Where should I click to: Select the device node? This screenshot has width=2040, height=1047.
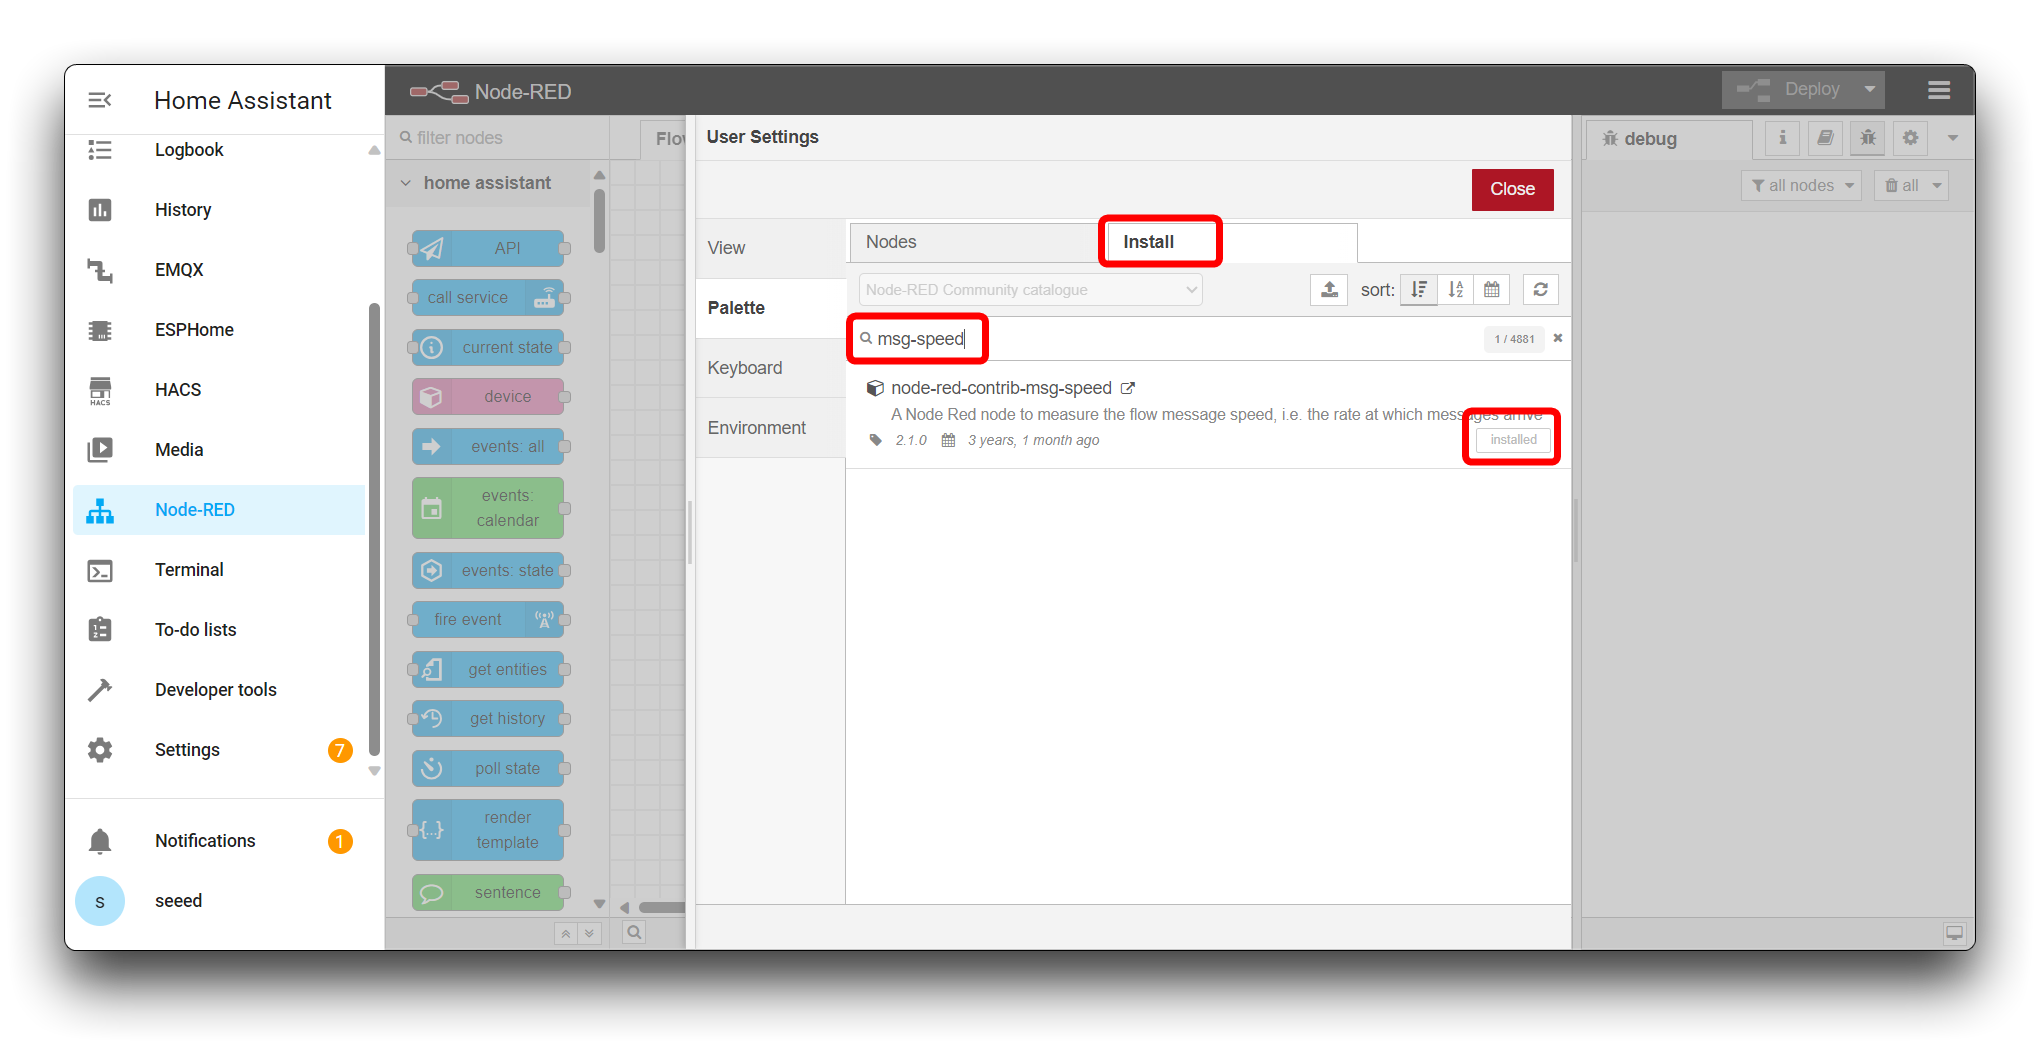488,397
